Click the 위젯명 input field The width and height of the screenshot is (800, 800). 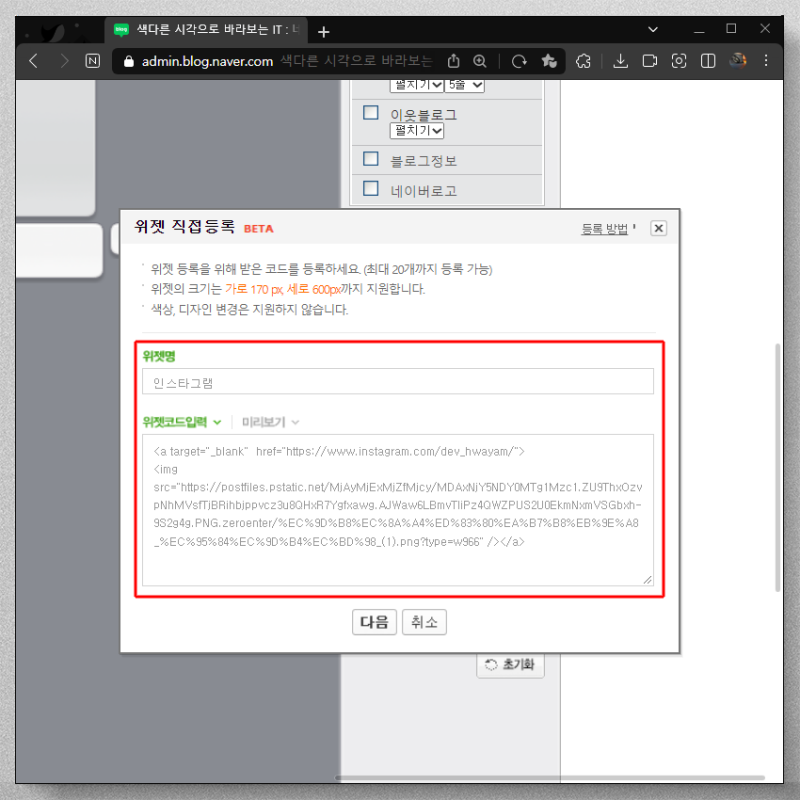398,382
